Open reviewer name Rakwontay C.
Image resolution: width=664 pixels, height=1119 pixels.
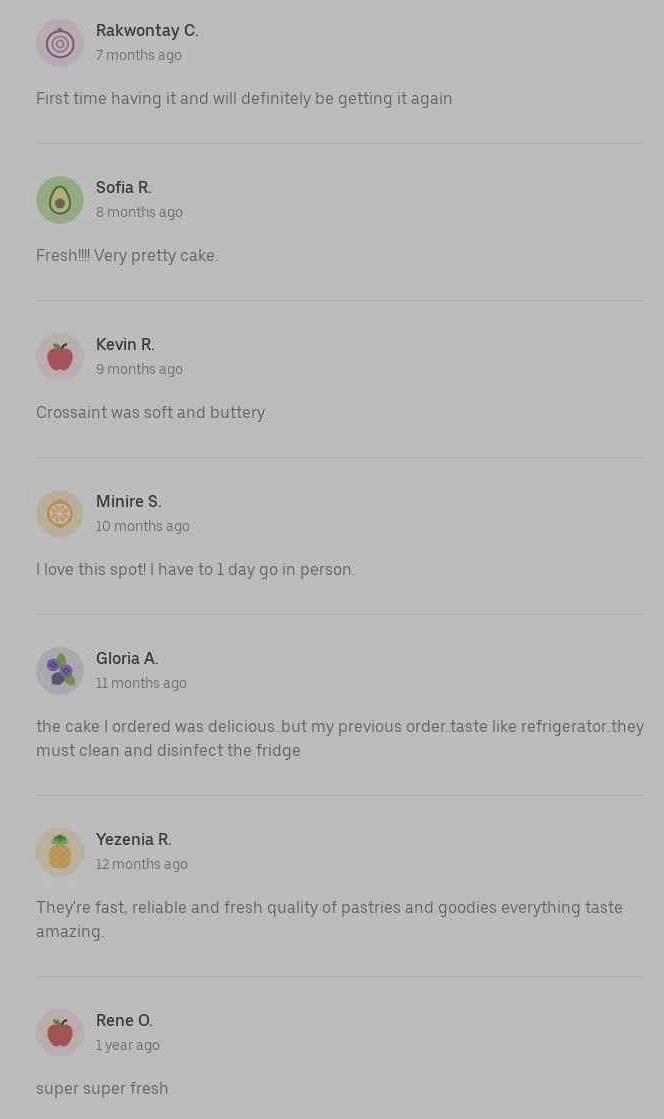coord(147,31)
